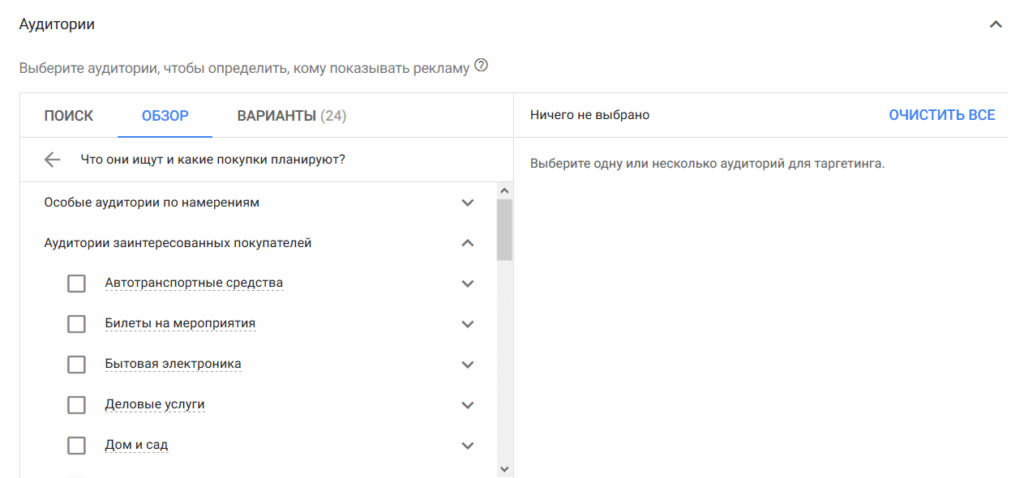Collapse the Аудитории section with top chevron
Screen dimensions: 1024x478
pos(994,24)
